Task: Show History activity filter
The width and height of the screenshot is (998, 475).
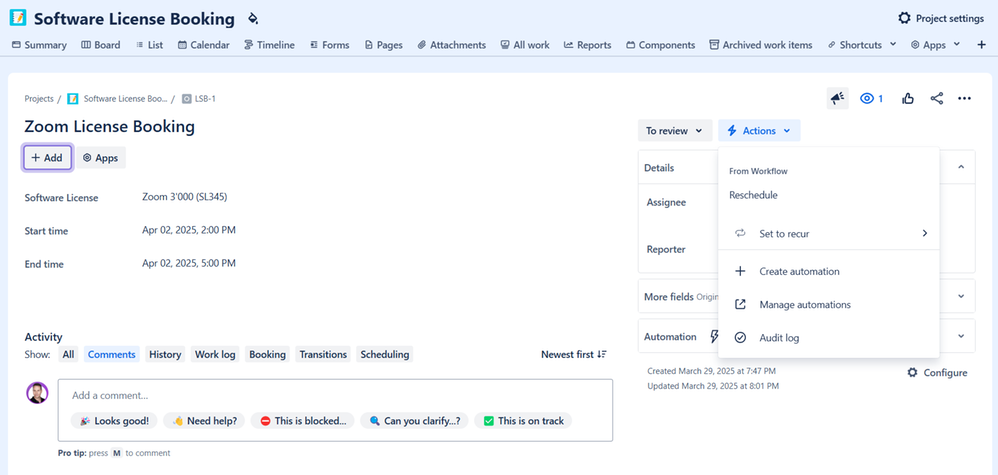Action: point(165,354)
